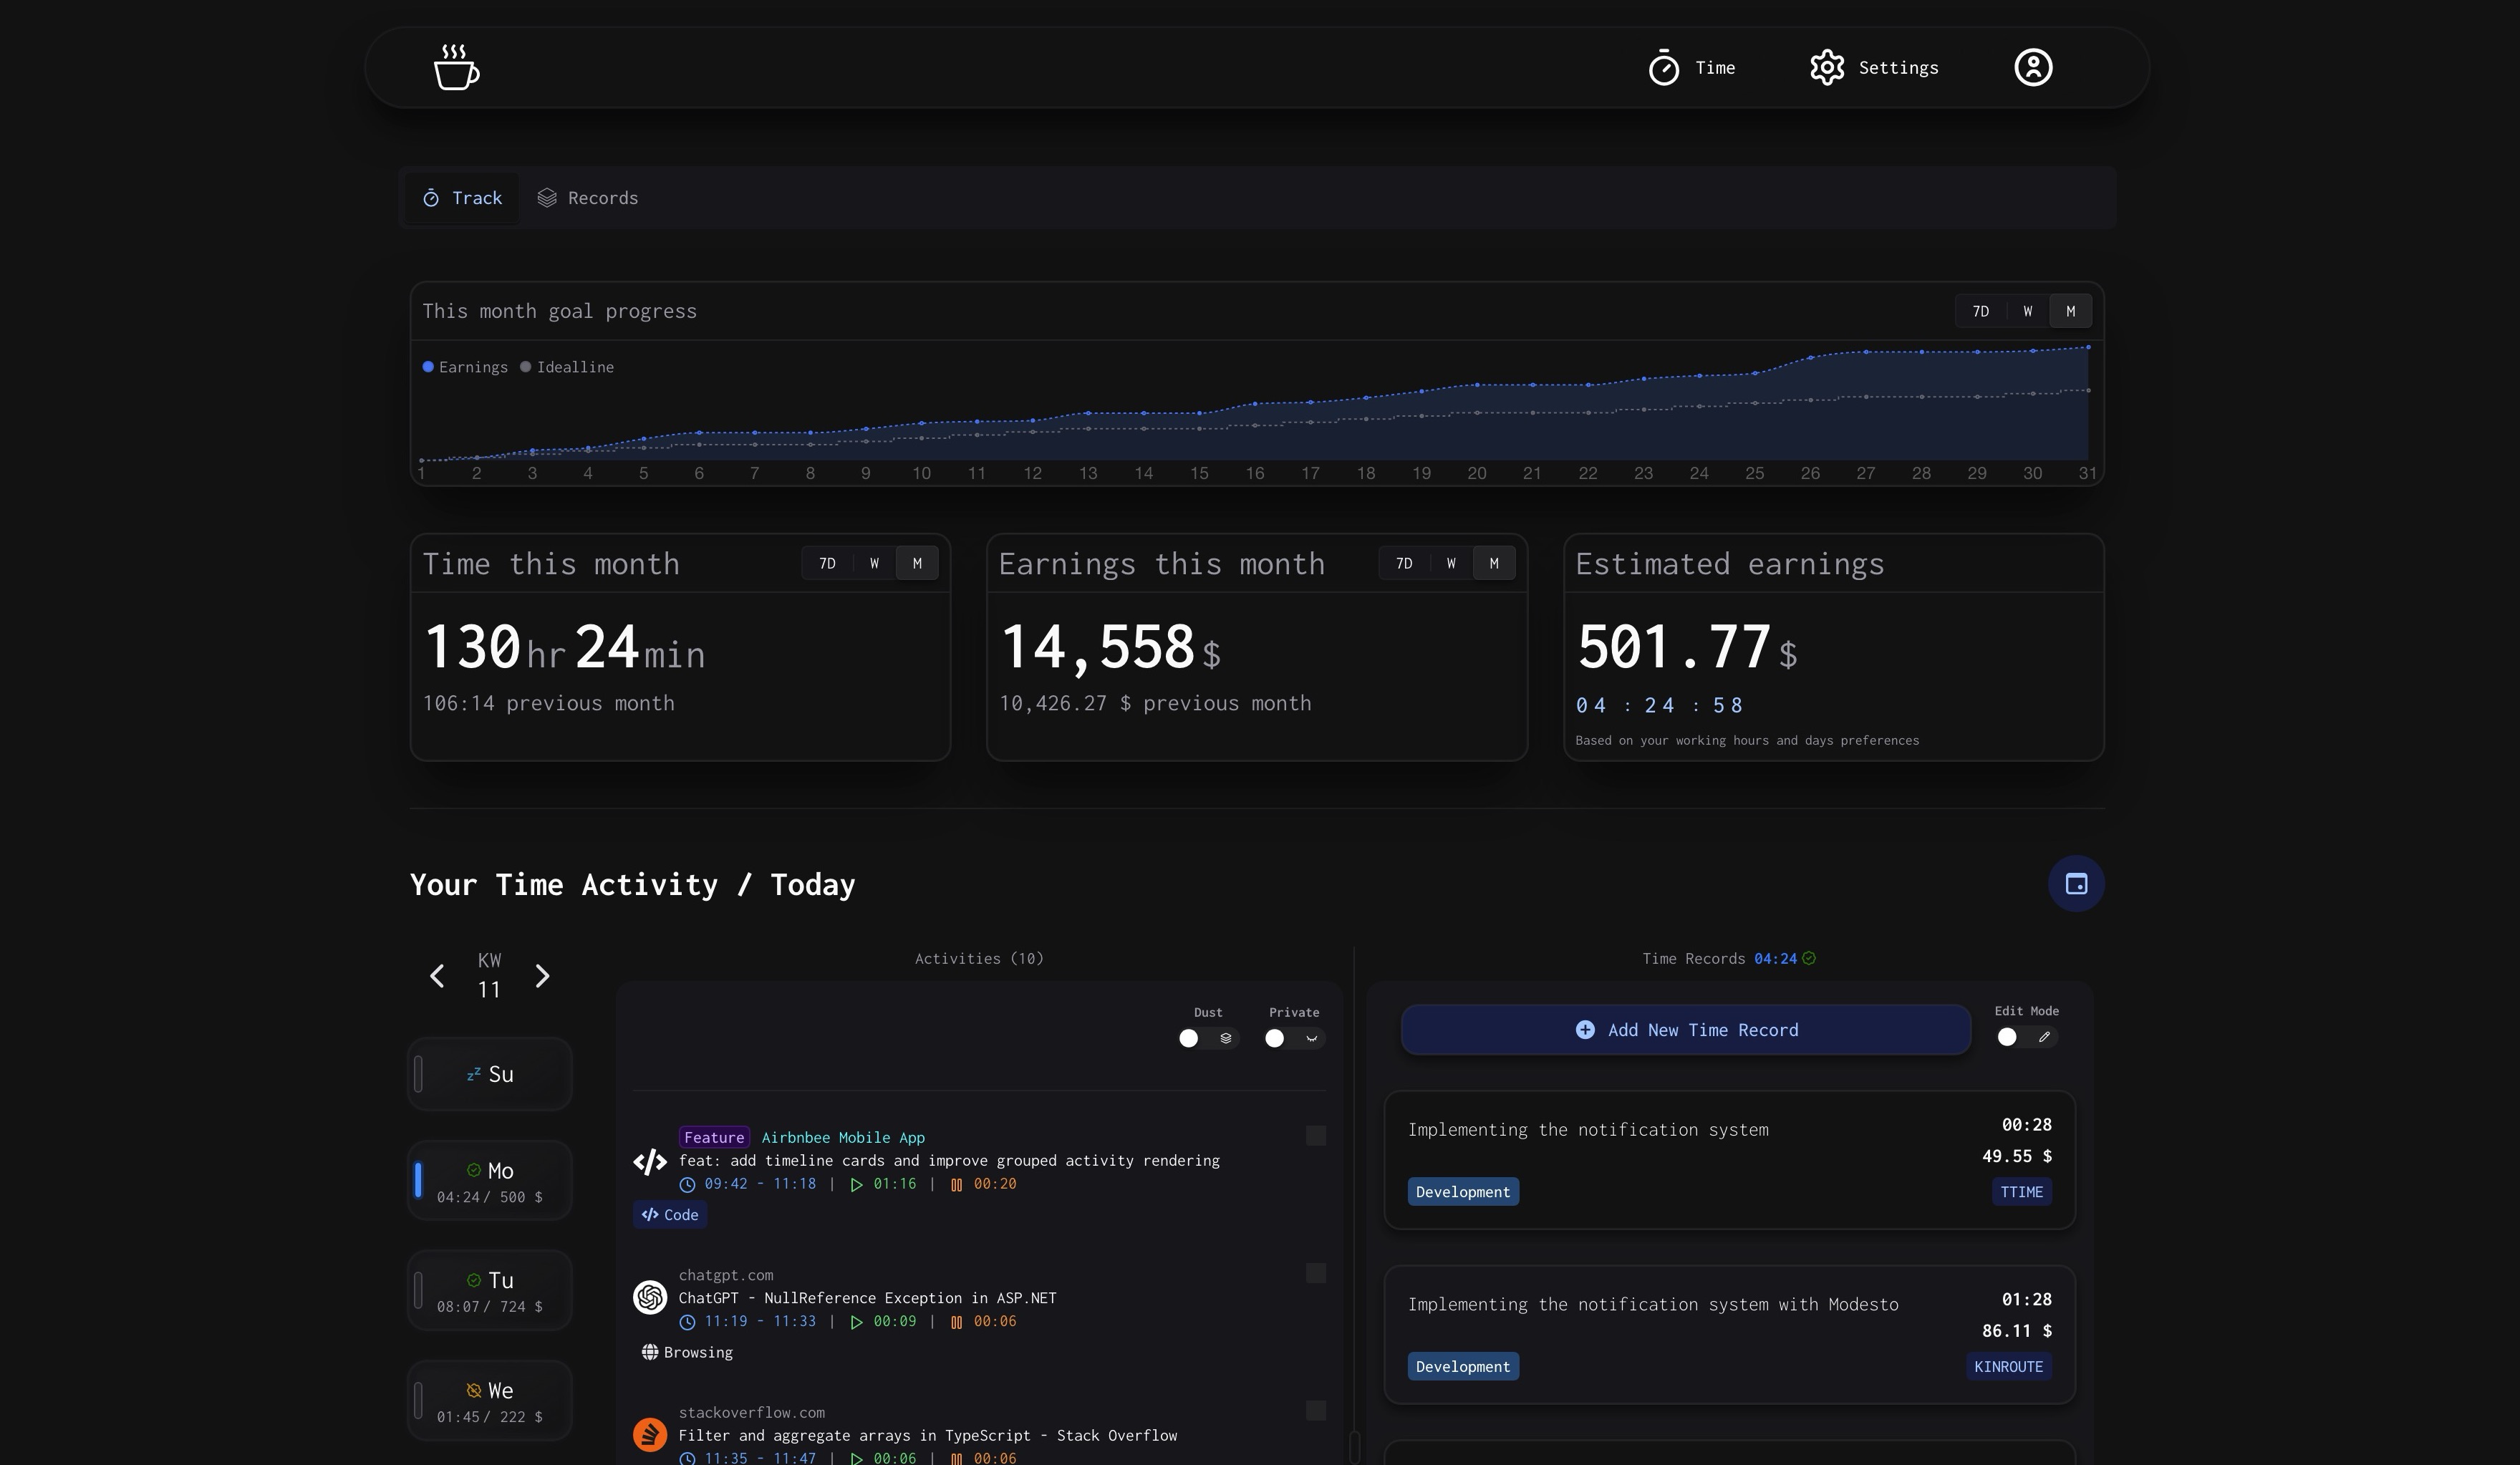
Task: Turn on Edit Mode toggle
Action: 2026,1037
